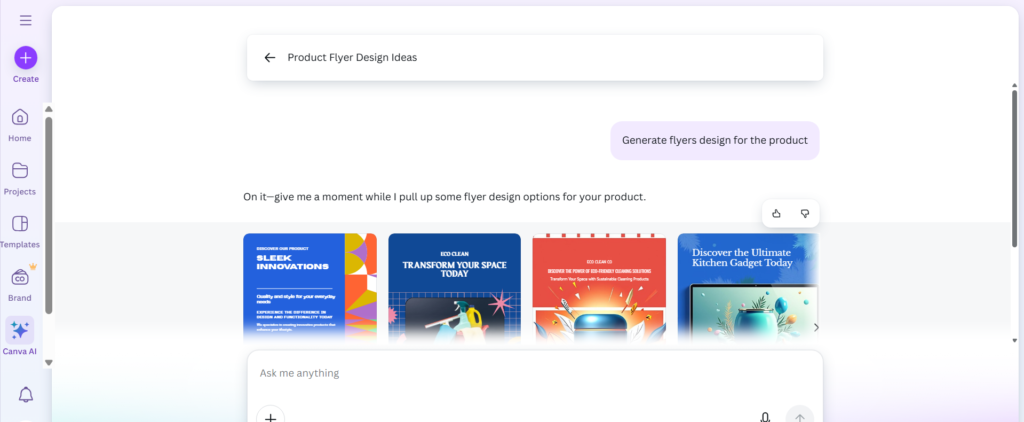The width and height of the screenshot is (1024, 422).
Task: Select Canva AI sparkle icon
Action: click(x=20, y=331)
